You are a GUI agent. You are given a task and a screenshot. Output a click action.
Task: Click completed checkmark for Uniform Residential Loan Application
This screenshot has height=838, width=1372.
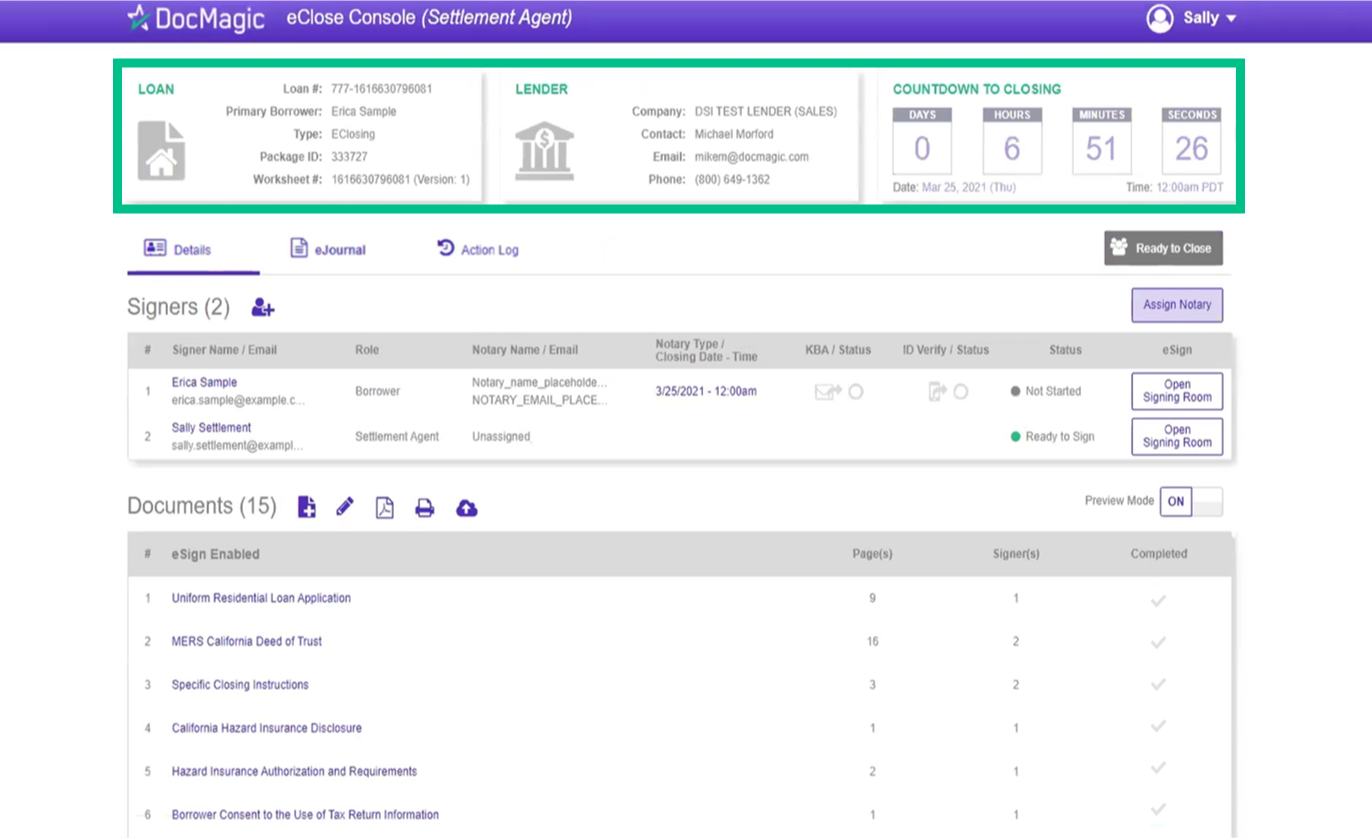1158,600
